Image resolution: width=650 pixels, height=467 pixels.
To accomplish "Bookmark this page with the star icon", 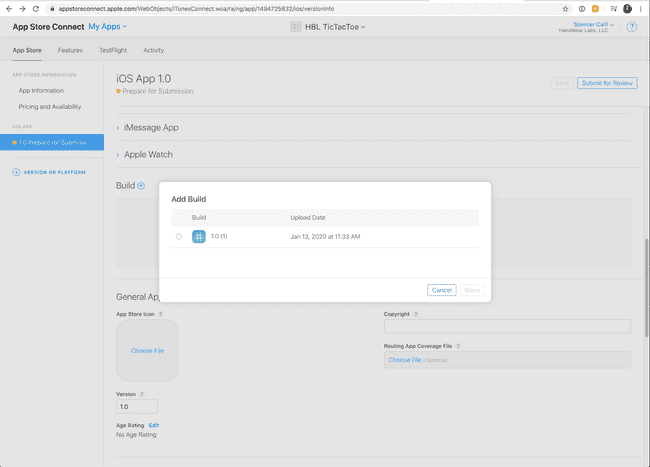I will point(565,9).
